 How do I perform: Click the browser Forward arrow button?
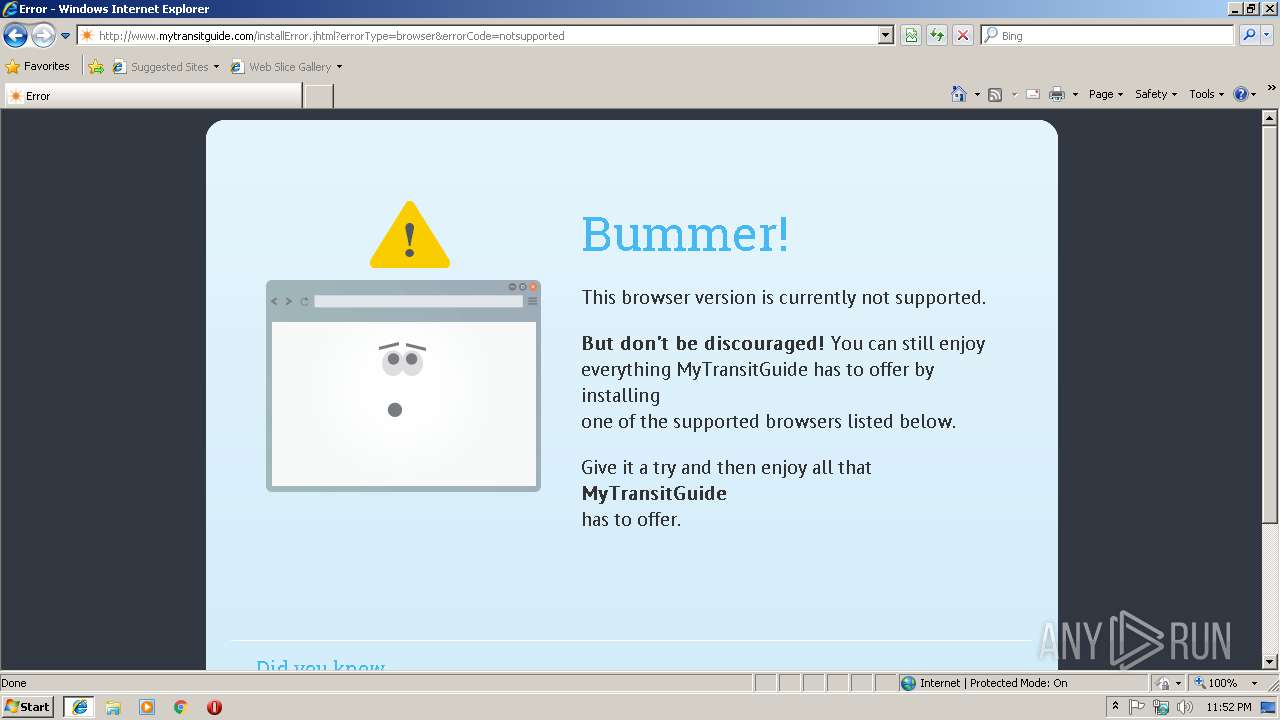pyautogui.click(x=43, y=36)
